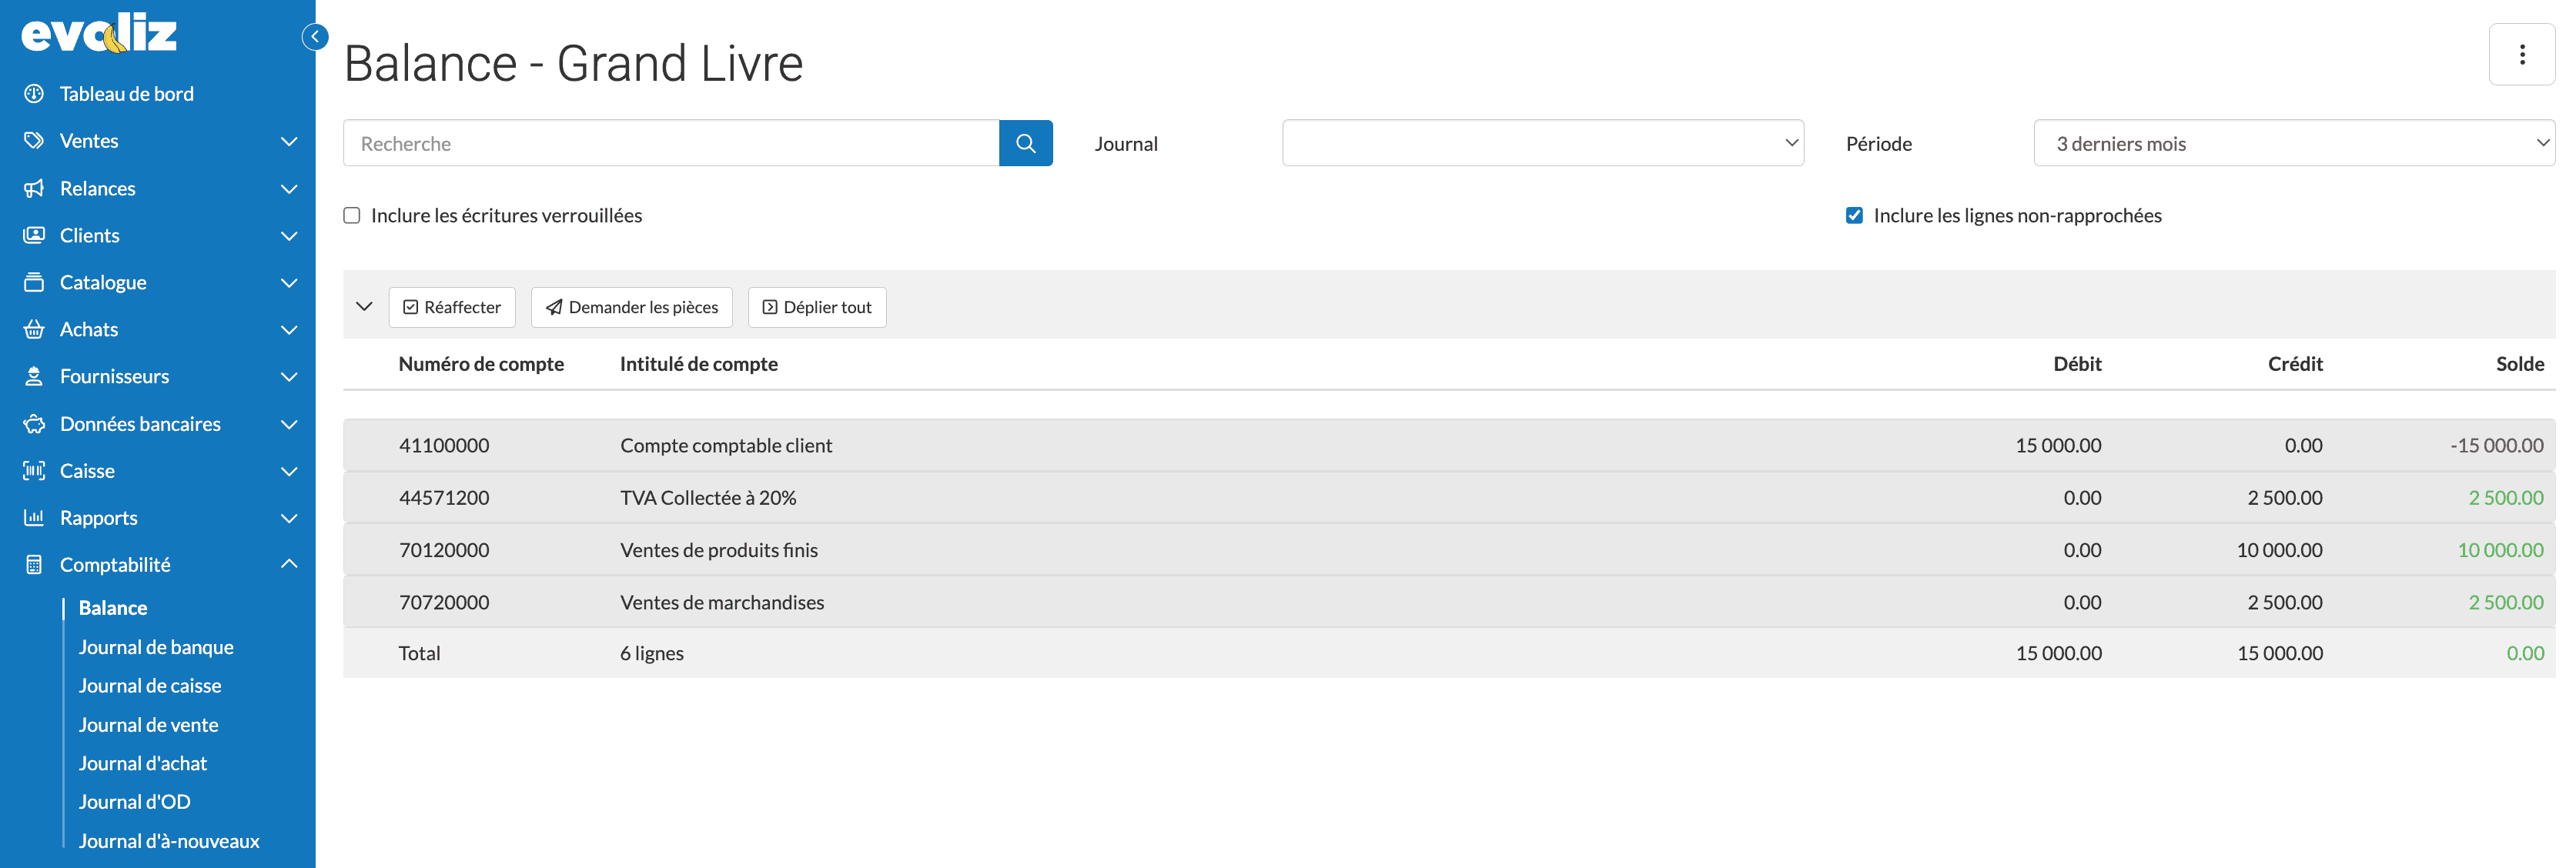Click the Catalogue box icon

(34, 282)
